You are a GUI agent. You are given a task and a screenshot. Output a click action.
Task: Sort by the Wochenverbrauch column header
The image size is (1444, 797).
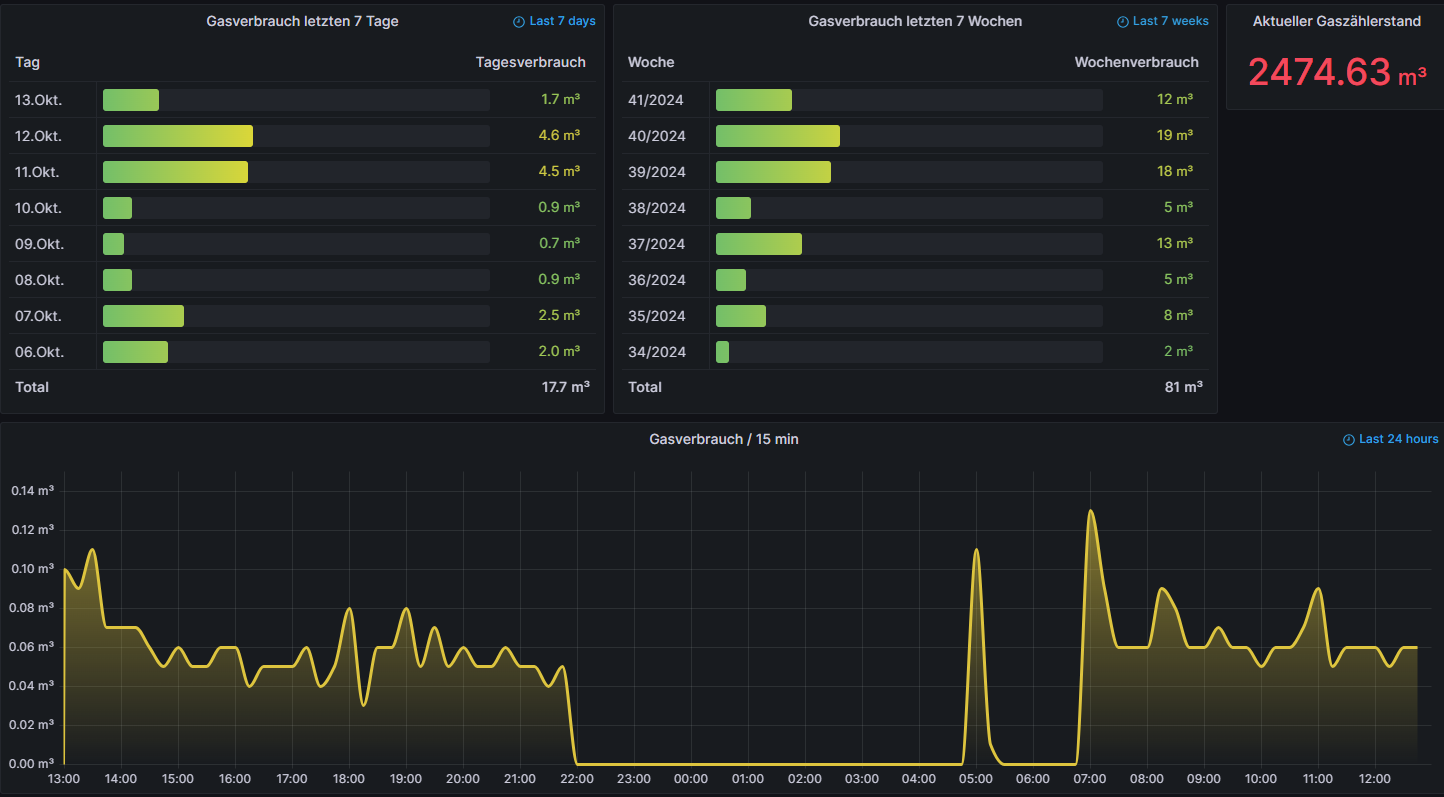tap(1136, 62)
